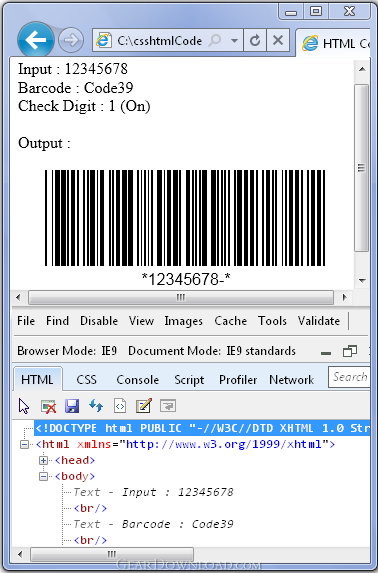Click the HTML tree horizontal scrollbar left arrow
Image resolution: width=378 pixels, height=573 pixels.
click(x=20, y=554)
